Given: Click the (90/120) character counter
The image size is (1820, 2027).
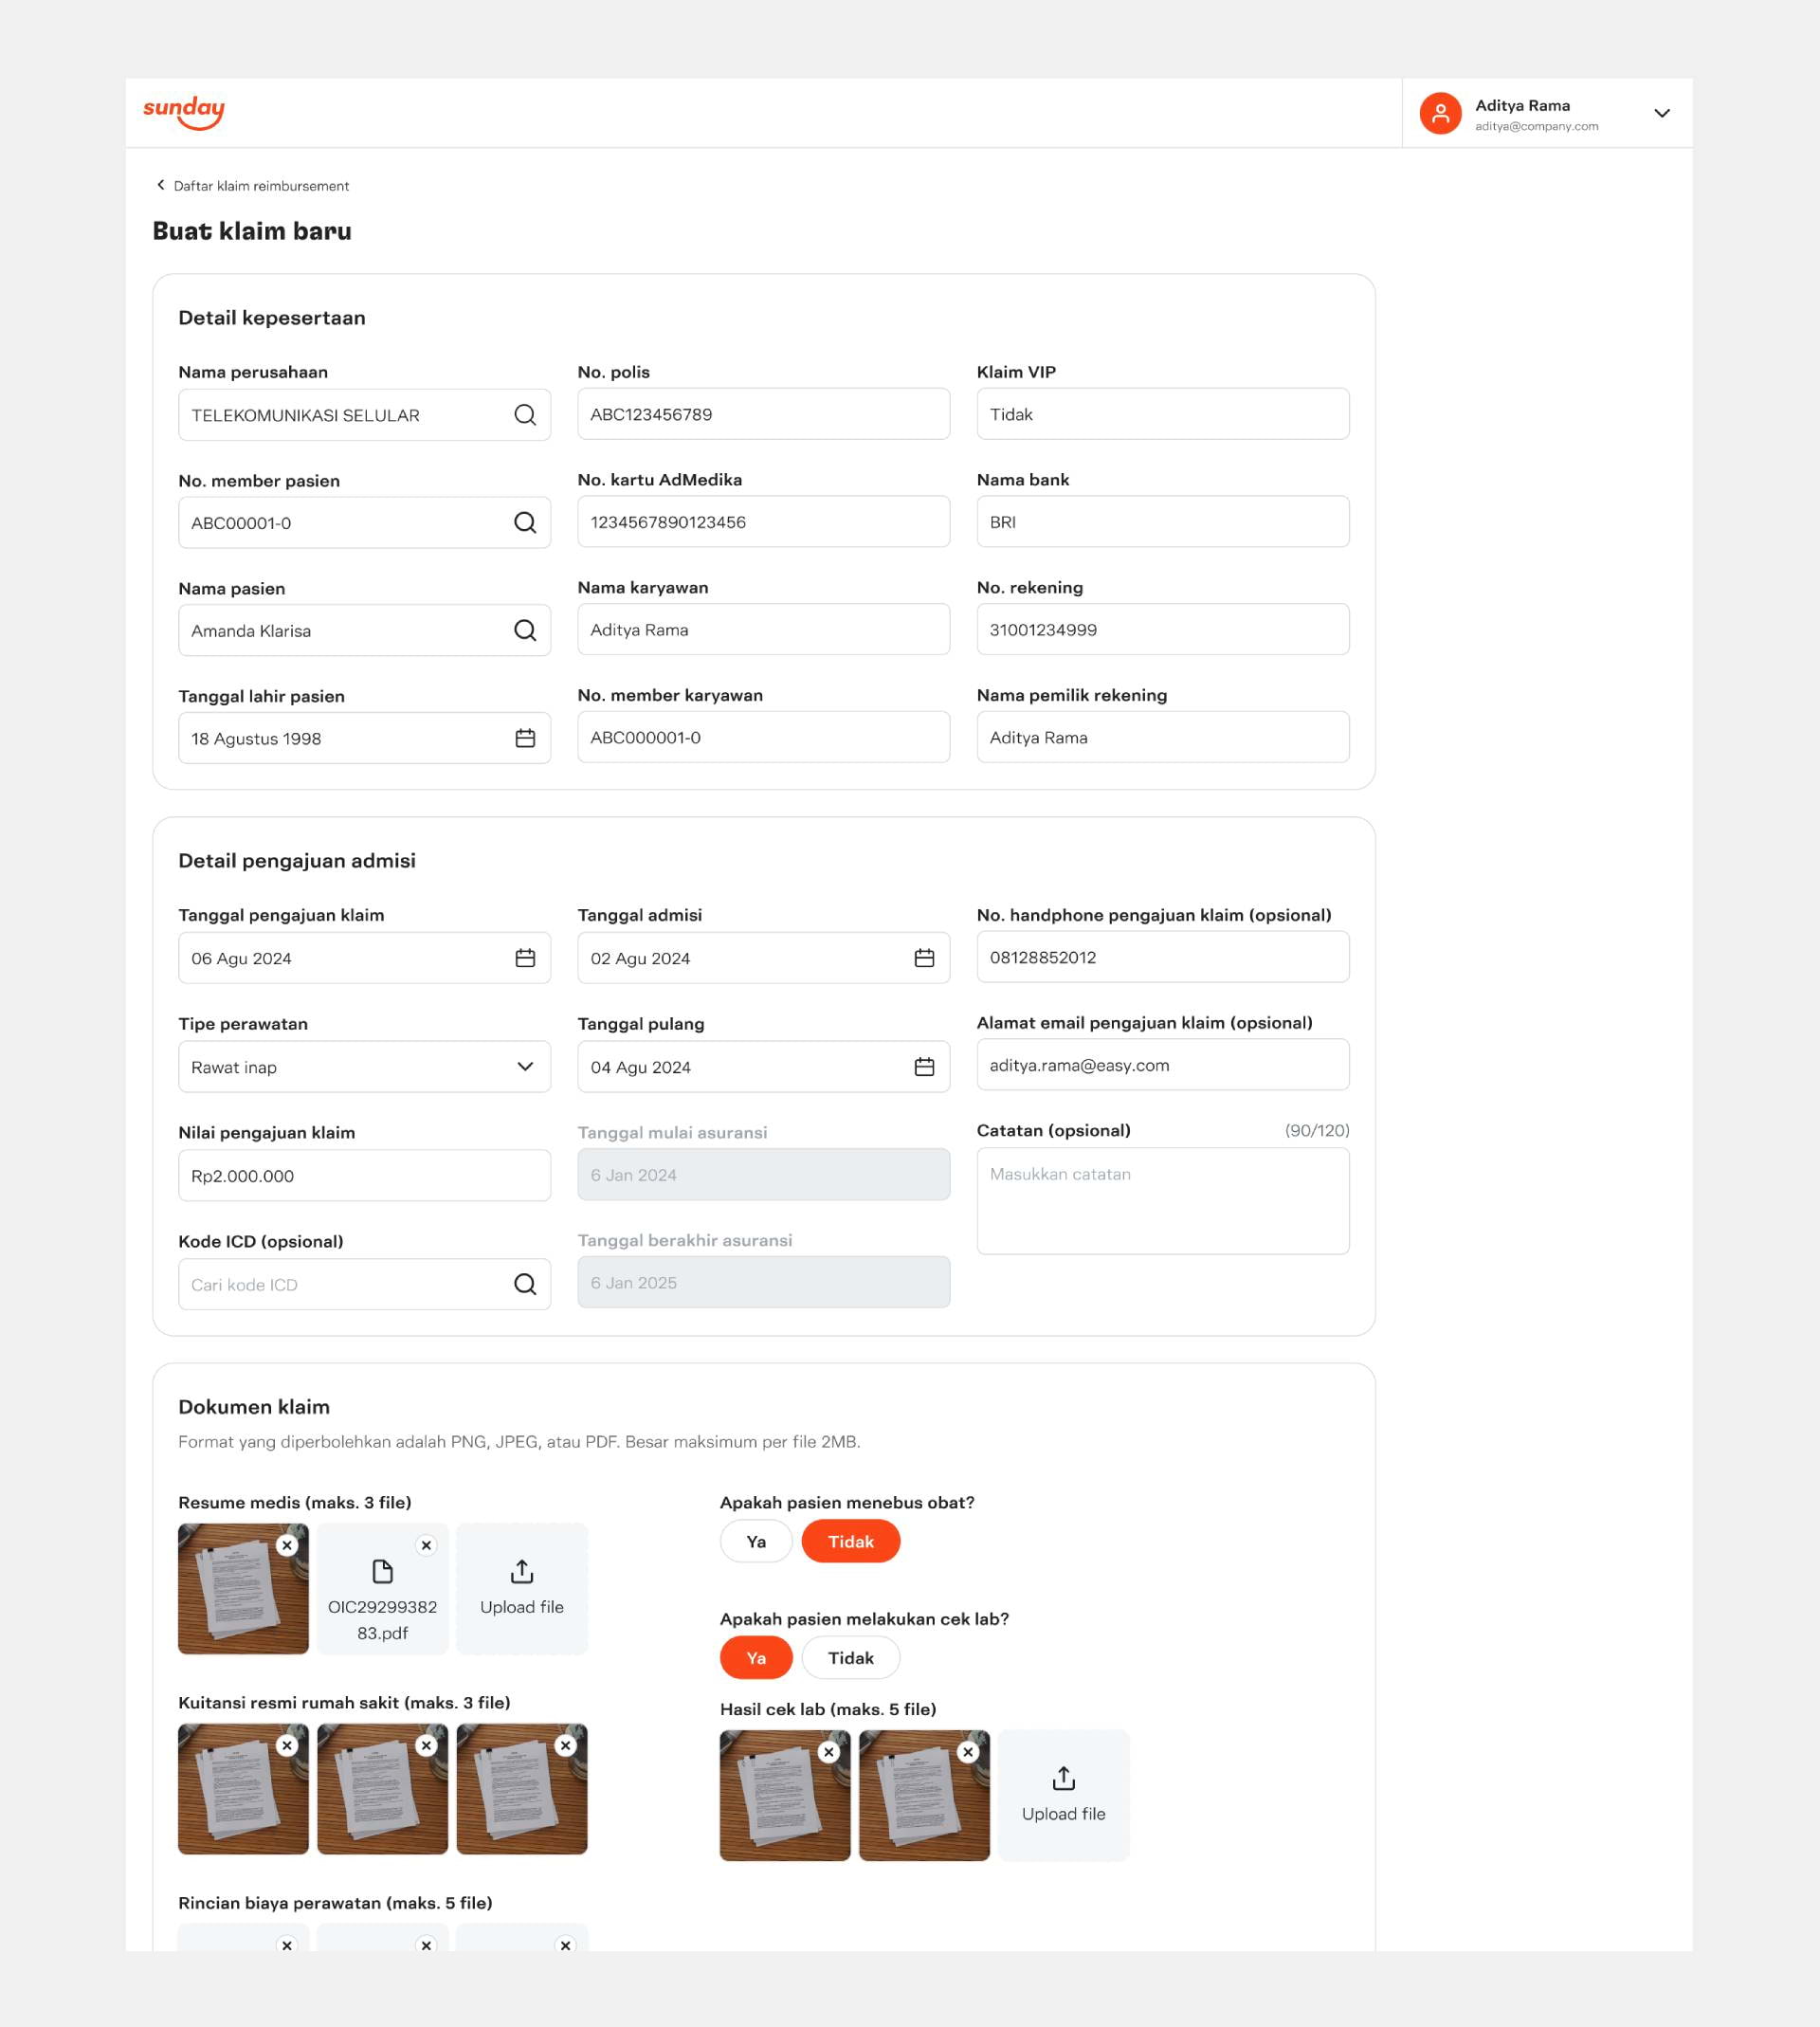Looking at the screenshot, I should point(1317,1131).
